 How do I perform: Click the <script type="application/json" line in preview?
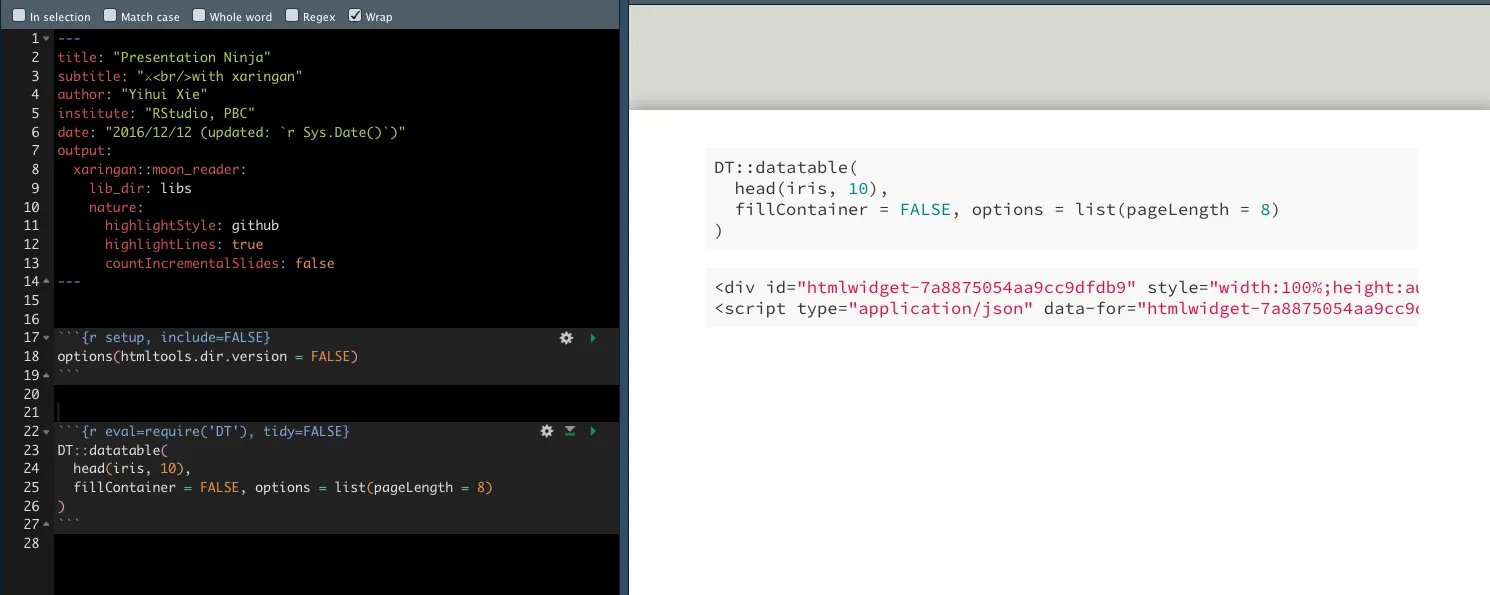point(1066,308)
